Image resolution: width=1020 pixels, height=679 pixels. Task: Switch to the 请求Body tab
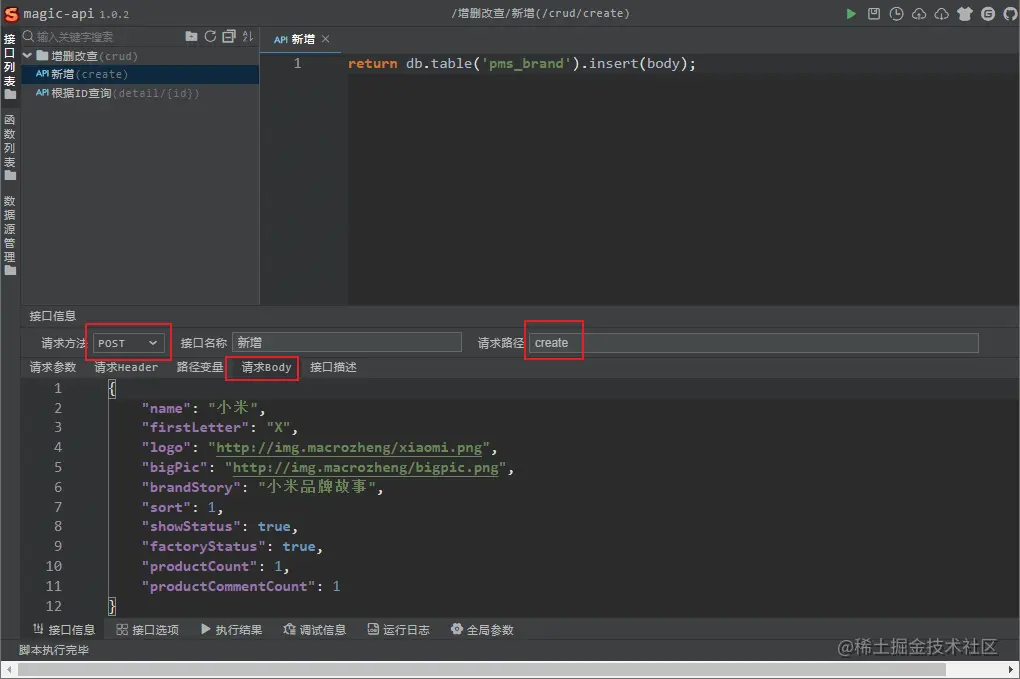[266, 367]
